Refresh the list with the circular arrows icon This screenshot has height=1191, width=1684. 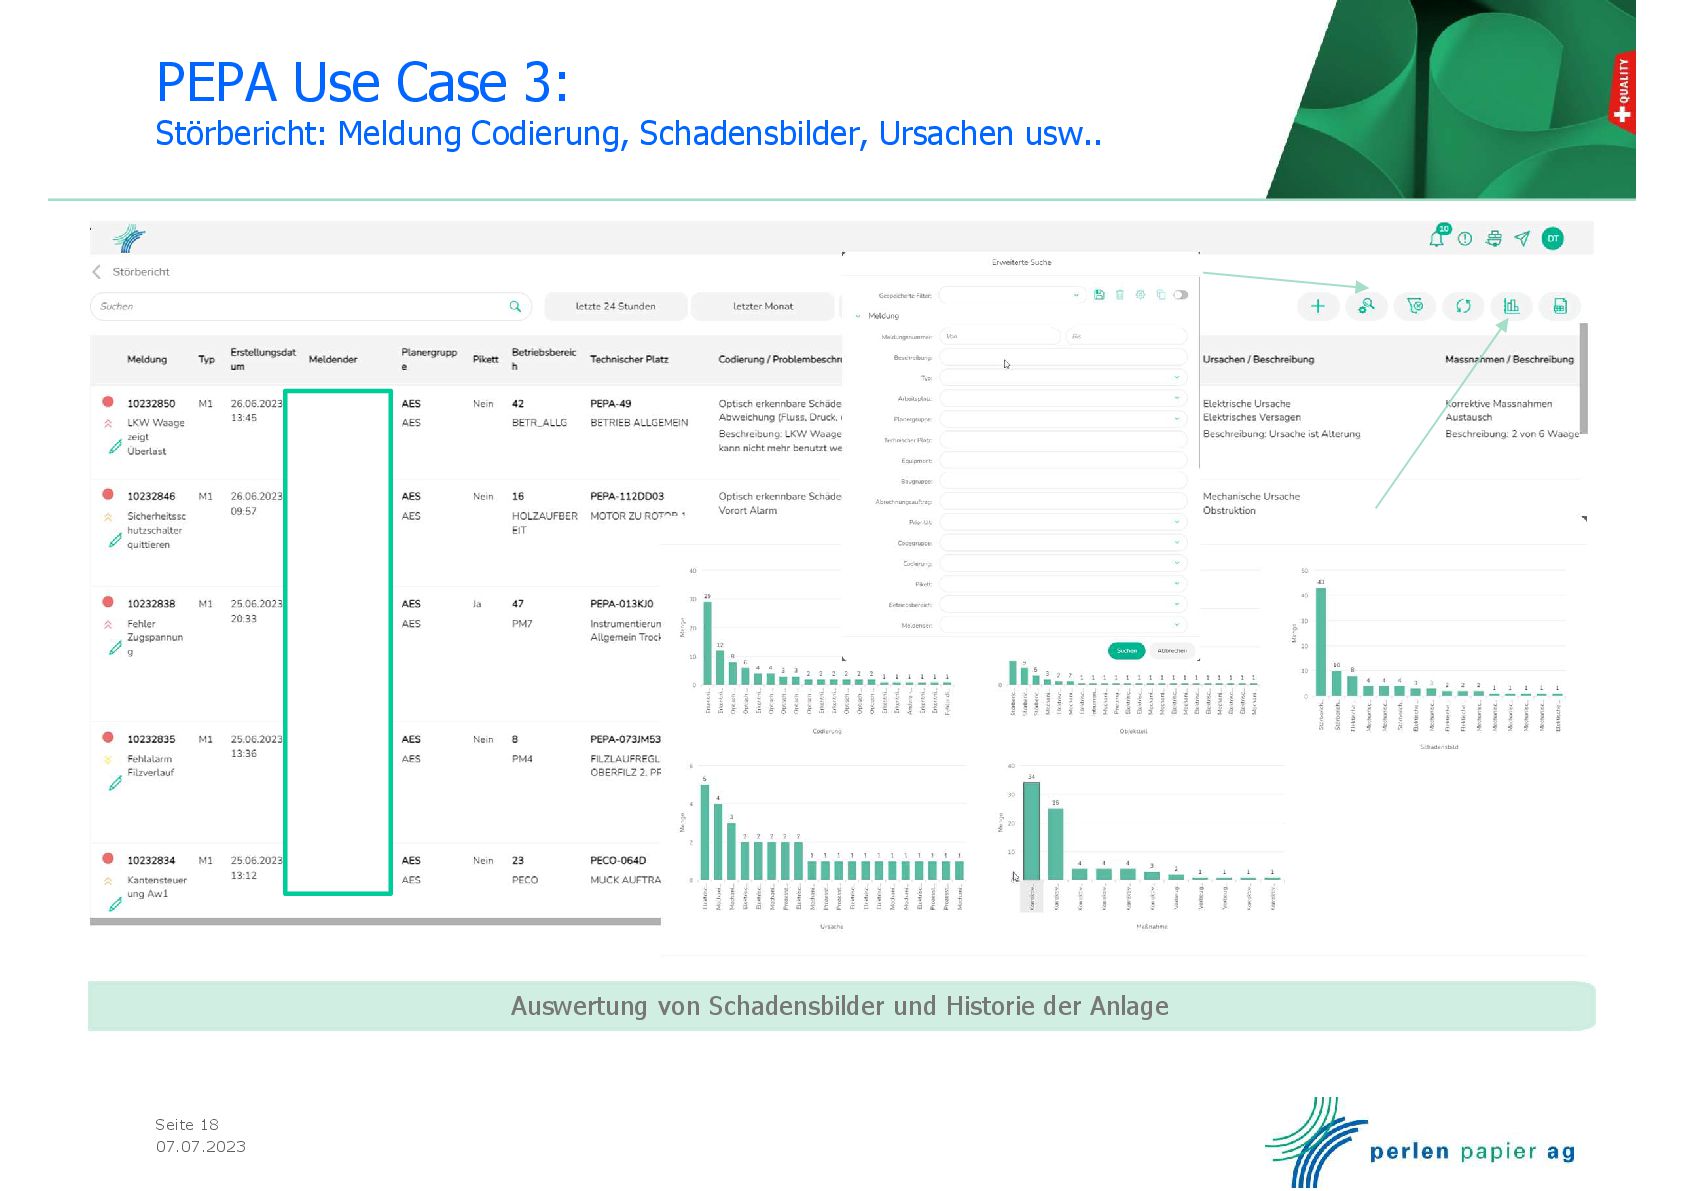pos(1463,306)
